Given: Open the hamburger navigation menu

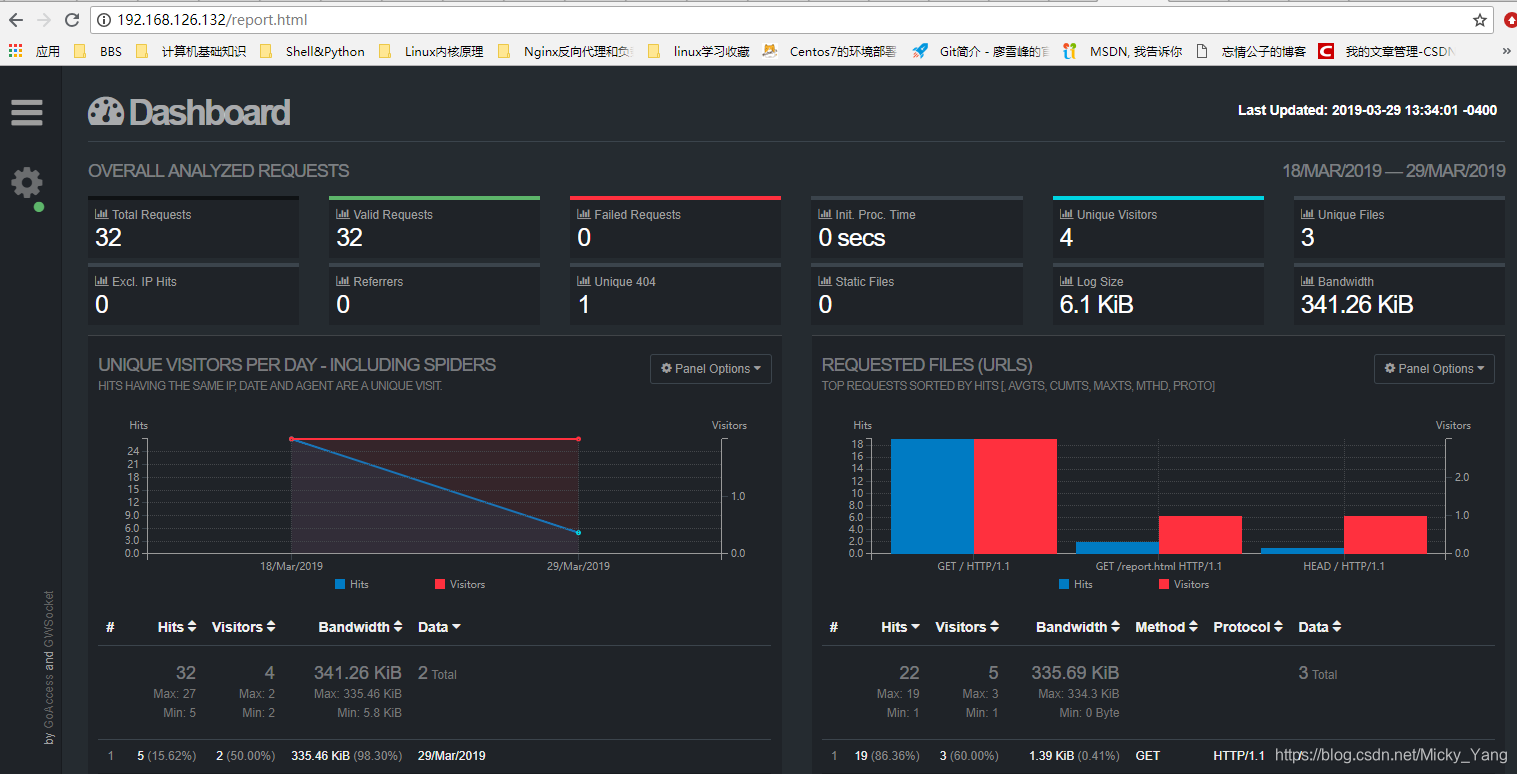Looking at the screenshot, I should [x=27, y=112].
